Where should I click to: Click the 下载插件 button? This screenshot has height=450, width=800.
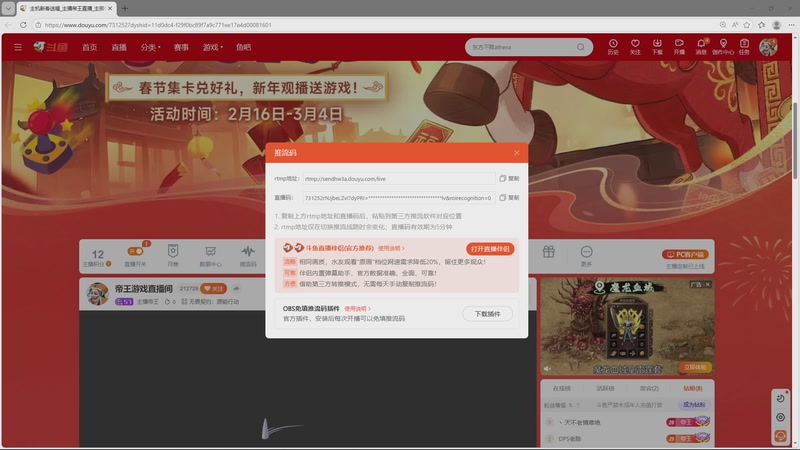(x=487, y=314)
